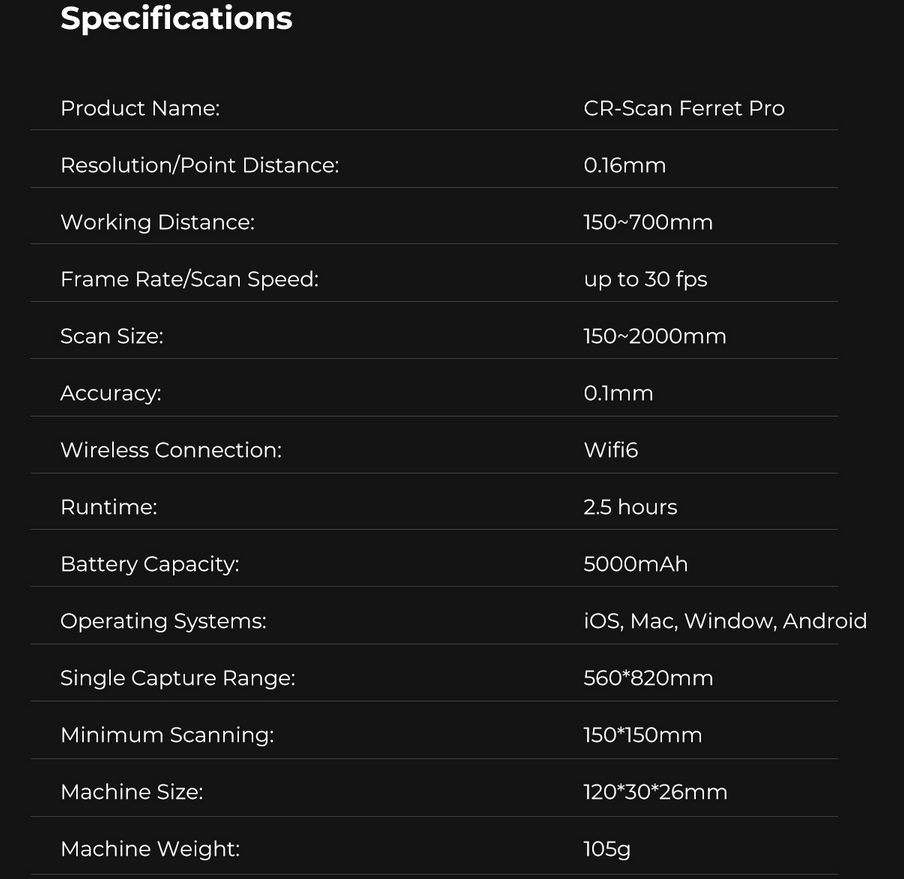Click the Machine Weight label

[150, 849]
